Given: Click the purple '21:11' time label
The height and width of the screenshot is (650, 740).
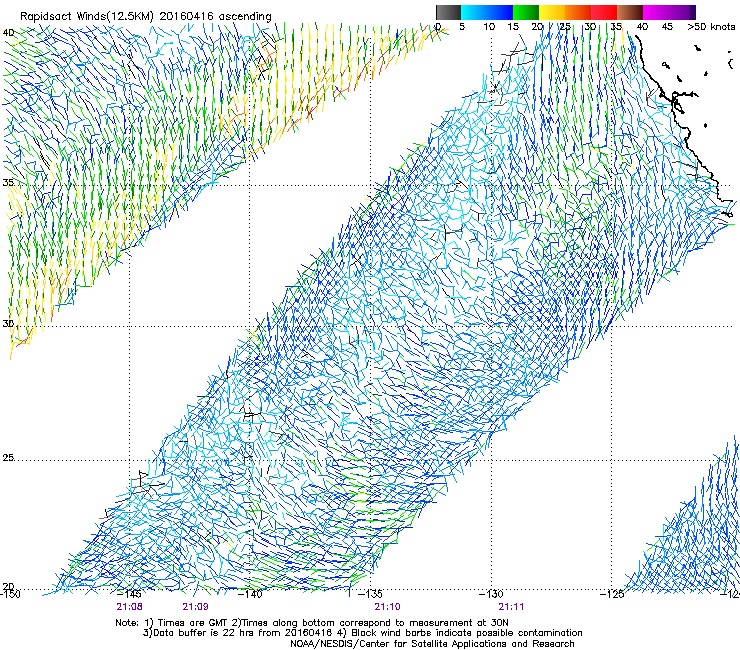Looking at the screenshot, I should point(511,607).
